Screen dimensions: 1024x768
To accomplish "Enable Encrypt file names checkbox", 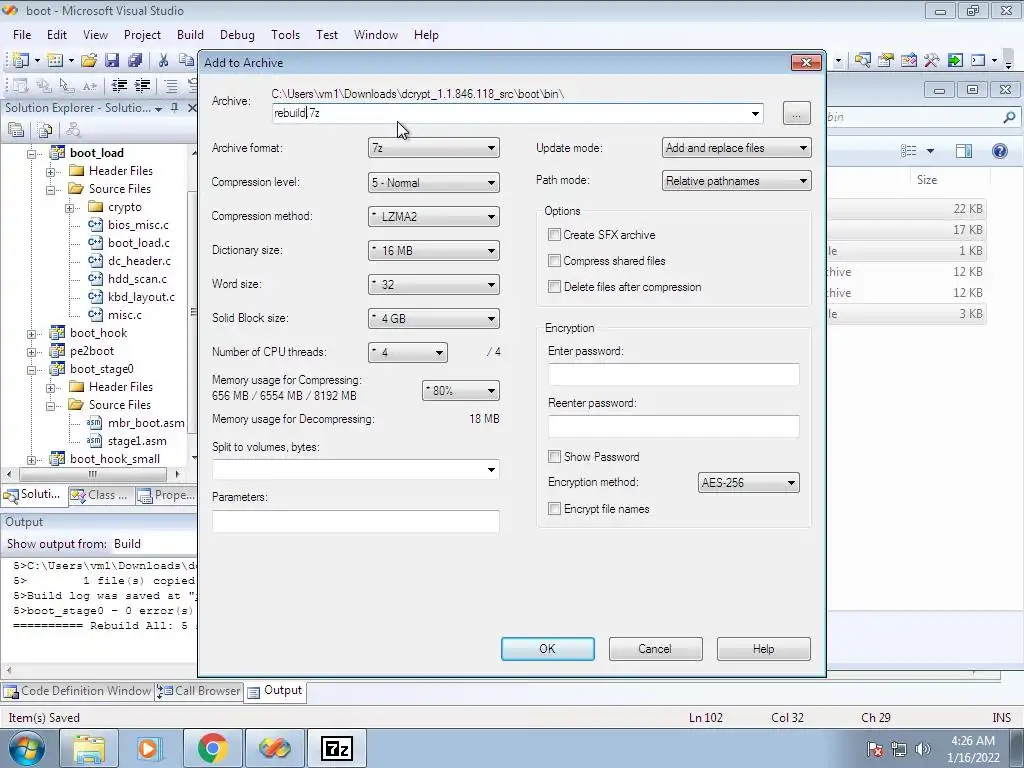I will coord(554,509).
